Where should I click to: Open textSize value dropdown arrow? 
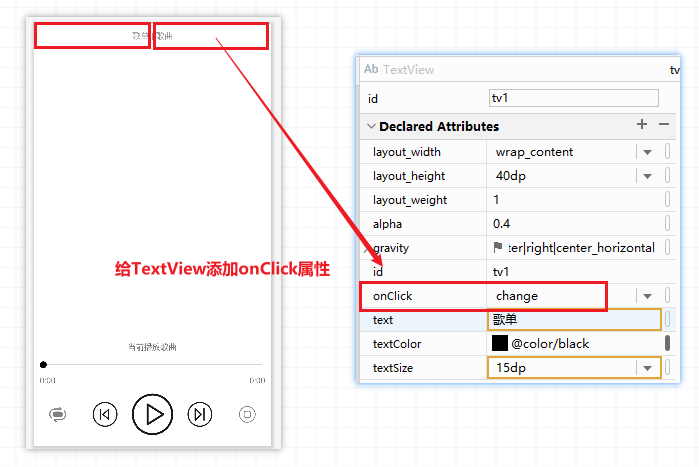tap(647, 368)
